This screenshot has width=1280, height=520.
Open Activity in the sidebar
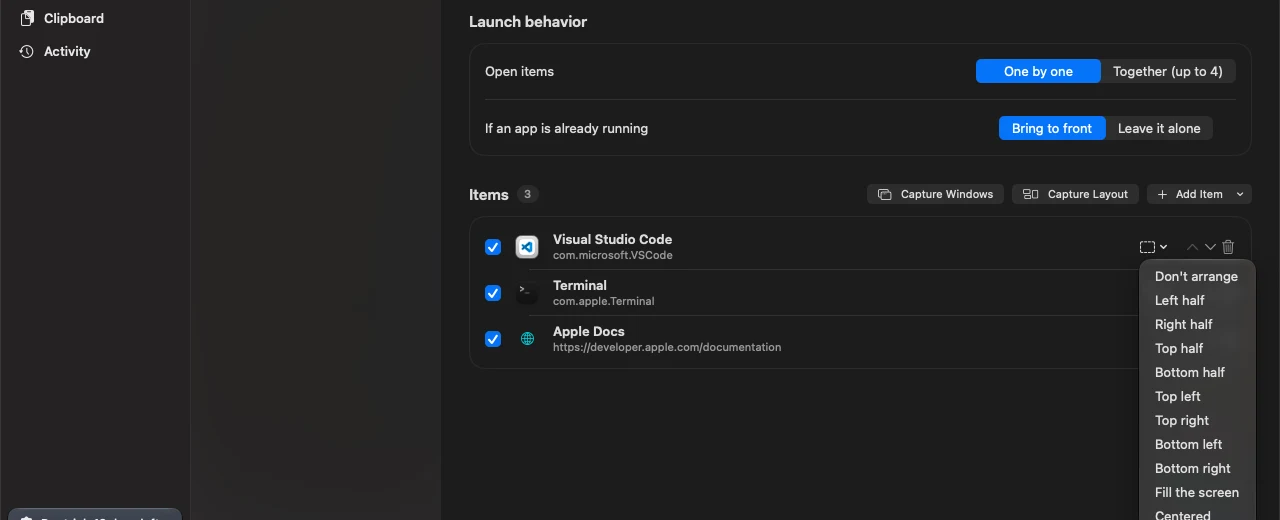(x=55, y=51)
